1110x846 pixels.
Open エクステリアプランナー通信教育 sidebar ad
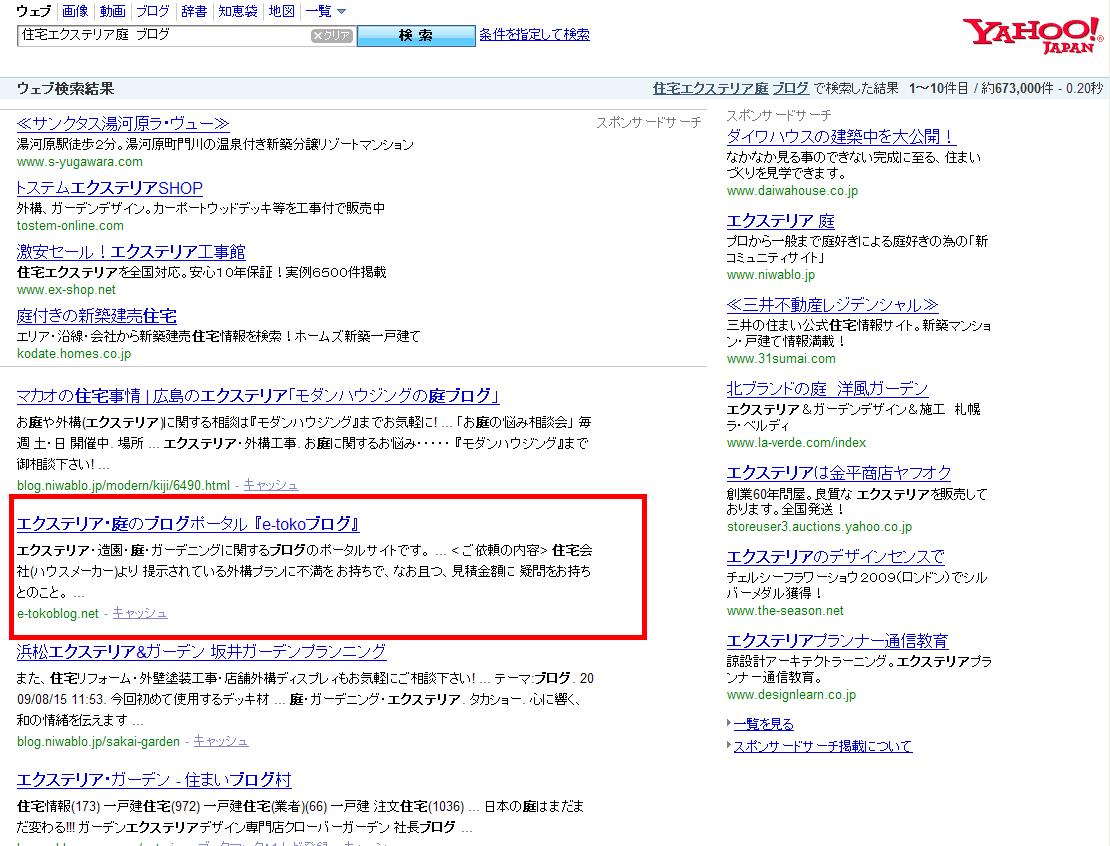click(x=837, y=641)
